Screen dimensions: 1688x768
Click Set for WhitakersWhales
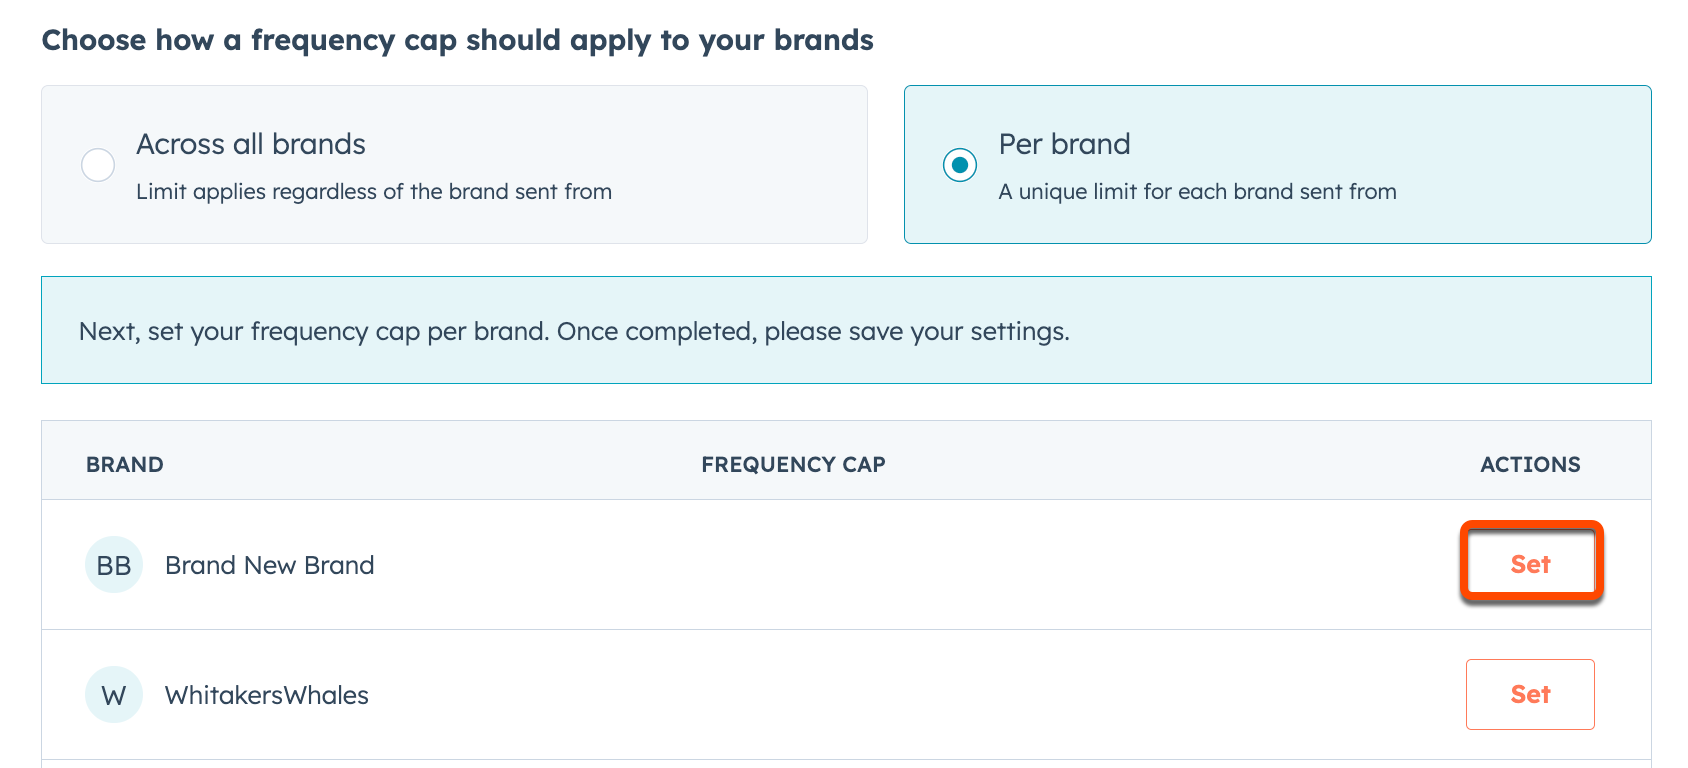point(1529,694)
